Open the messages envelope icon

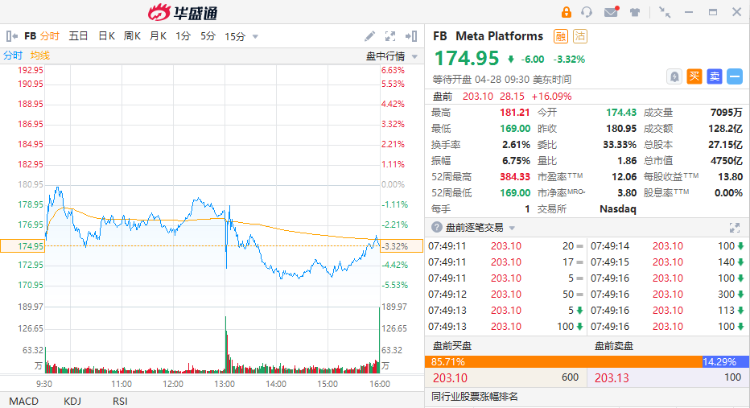tap(611, 12)
